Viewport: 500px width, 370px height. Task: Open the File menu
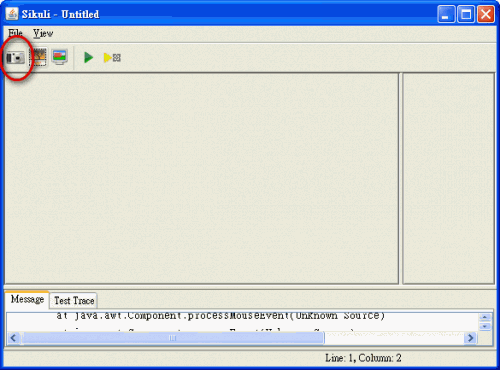click(x=15, y=33)
